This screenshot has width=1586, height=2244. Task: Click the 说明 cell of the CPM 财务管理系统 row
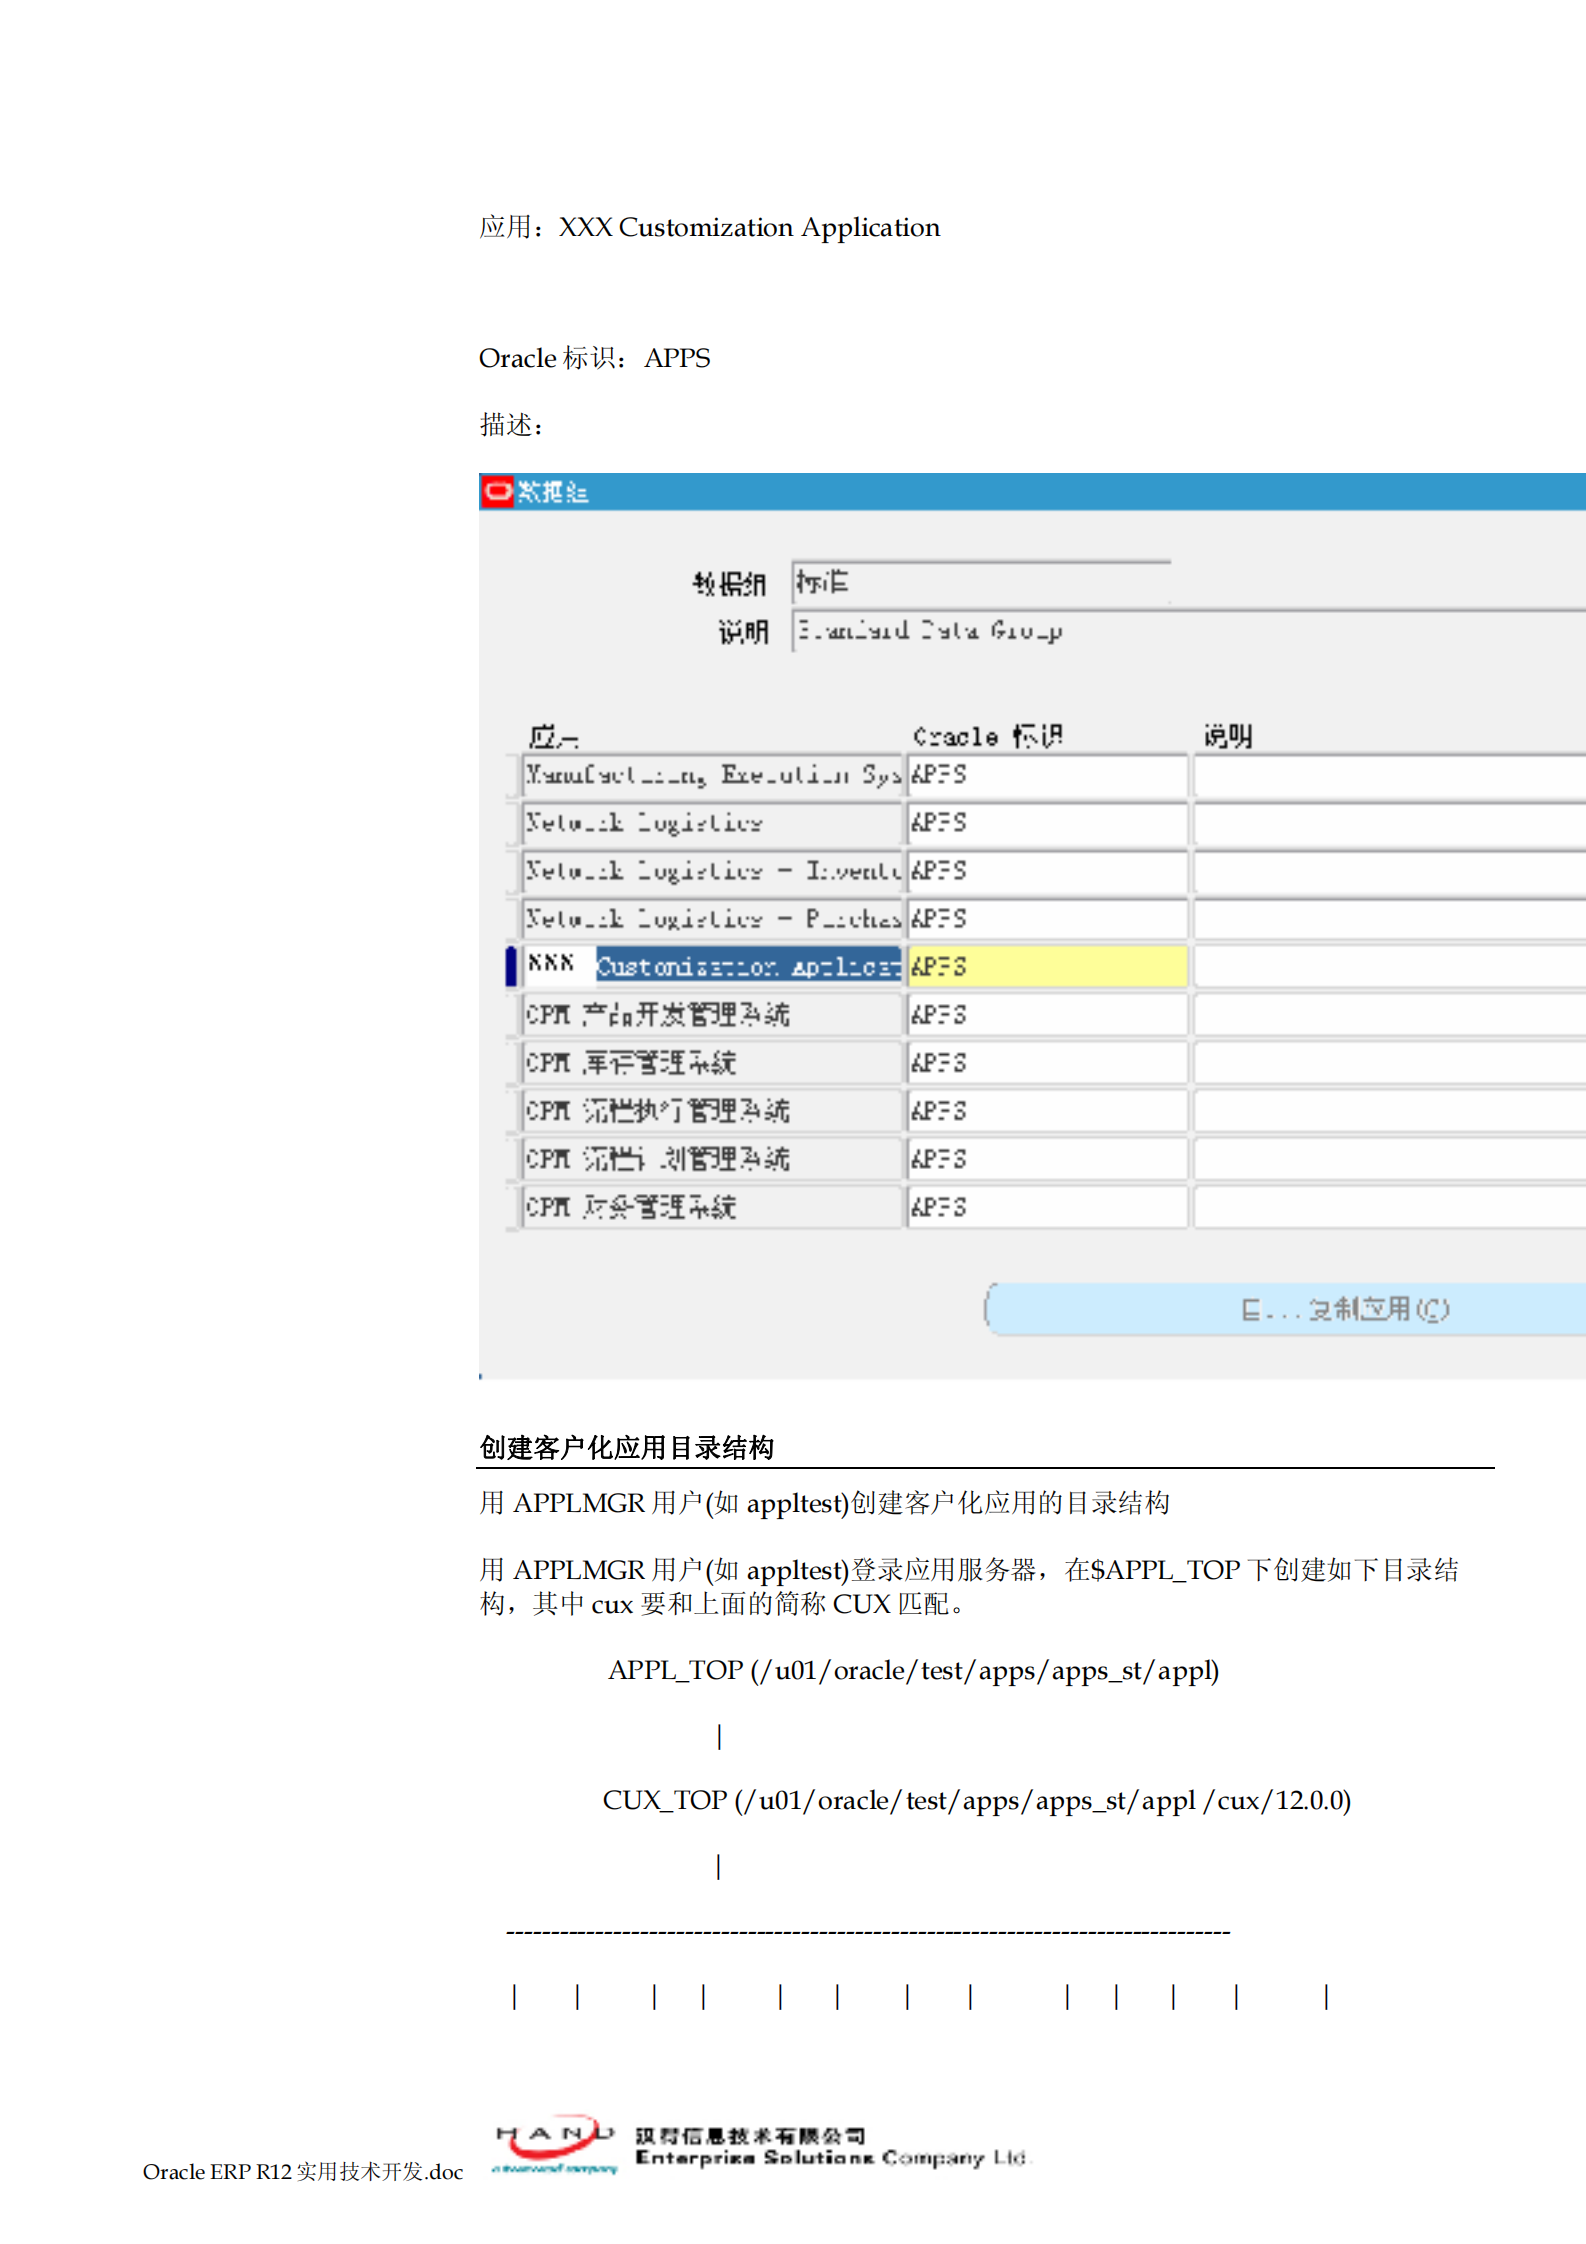(1389, 1207)
